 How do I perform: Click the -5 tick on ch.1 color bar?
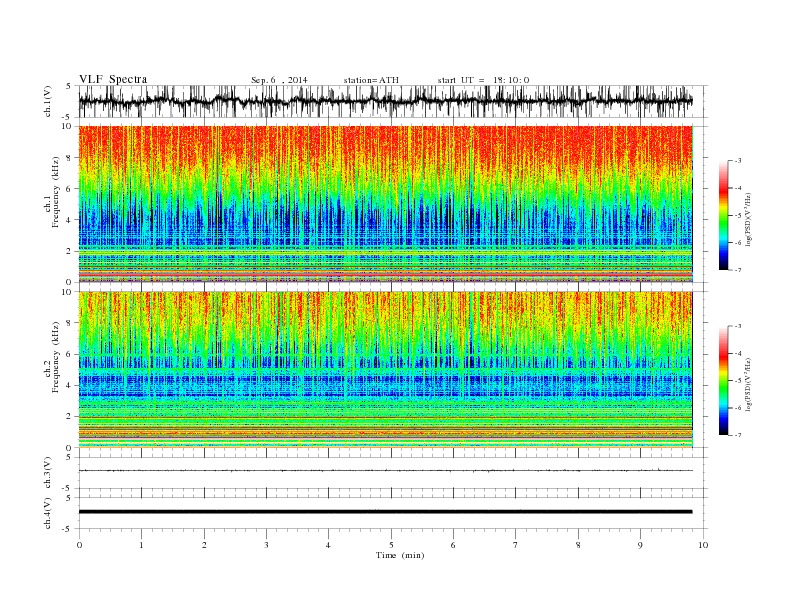737,216
